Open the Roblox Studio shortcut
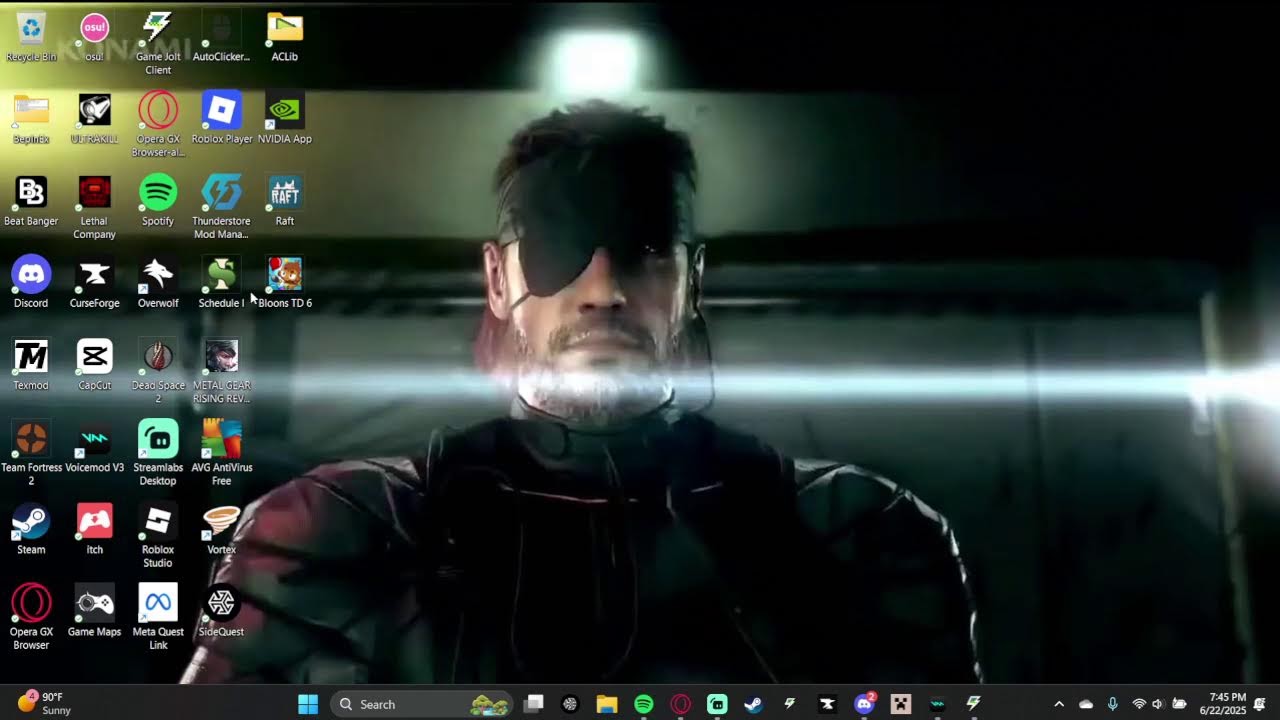The image size is (1280, 720). [158, 535]
